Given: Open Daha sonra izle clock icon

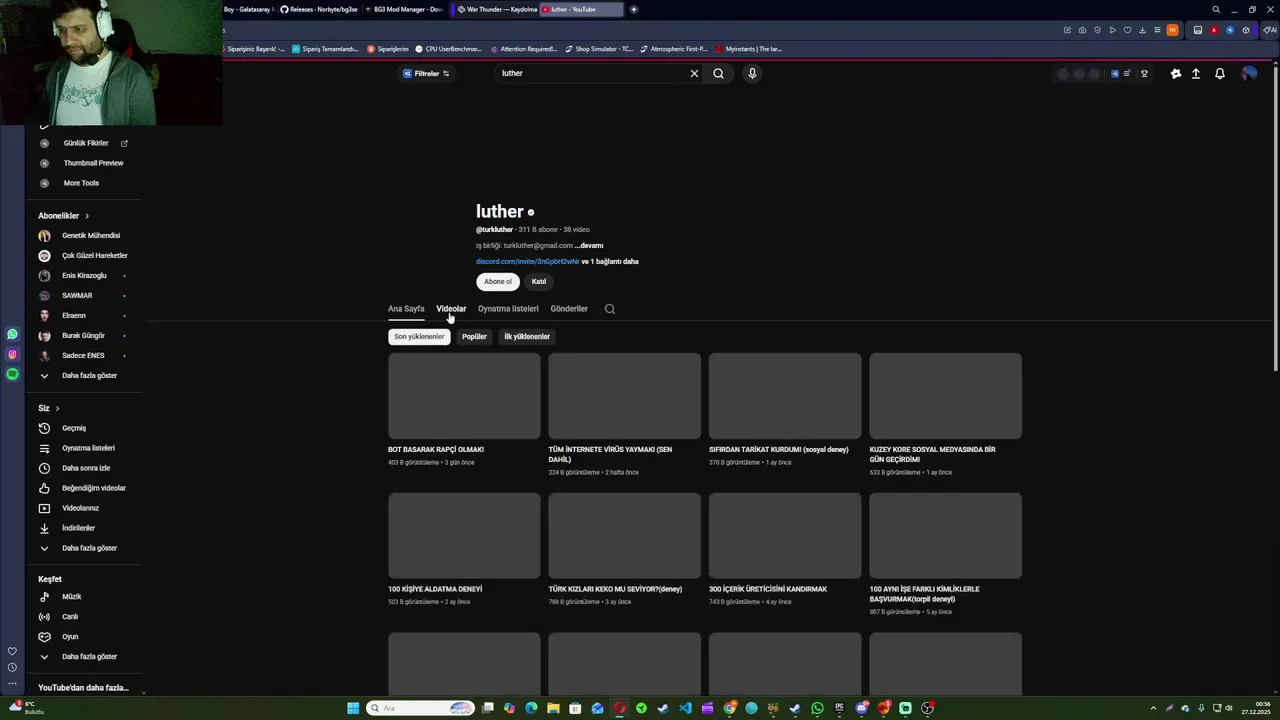Looking at the screenshot, I should click(44, 468).
